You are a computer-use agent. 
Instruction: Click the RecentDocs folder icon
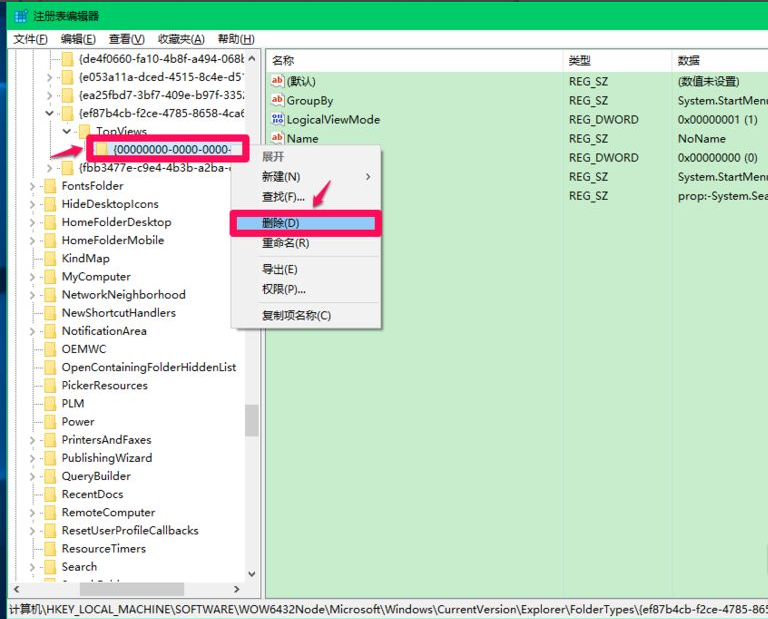point(49,494)
